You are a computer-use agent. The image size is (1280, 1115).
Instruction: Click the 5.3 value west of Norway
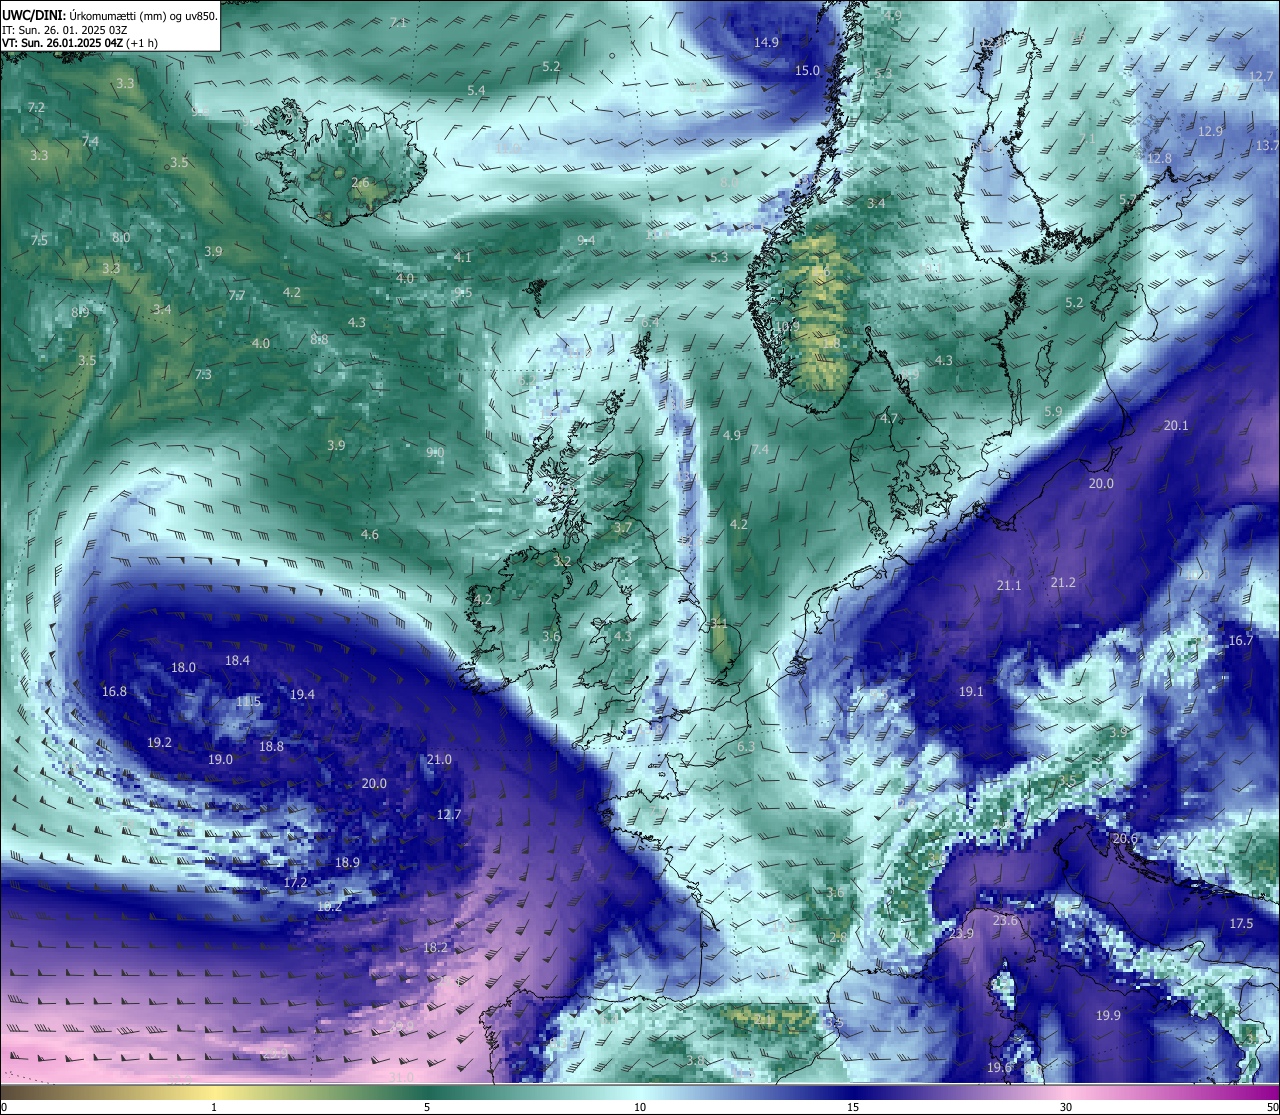click(x=719, y=258)
